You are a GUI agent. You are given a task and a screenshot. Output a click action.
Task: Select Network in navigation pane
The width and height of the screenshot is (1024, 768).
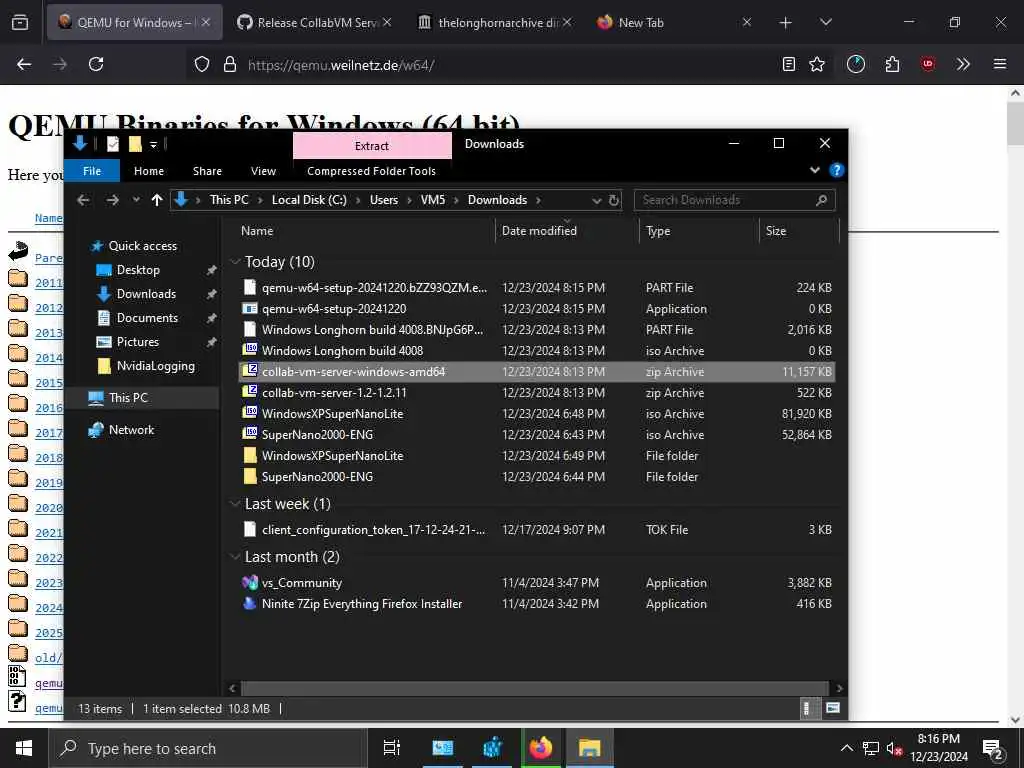131,430
